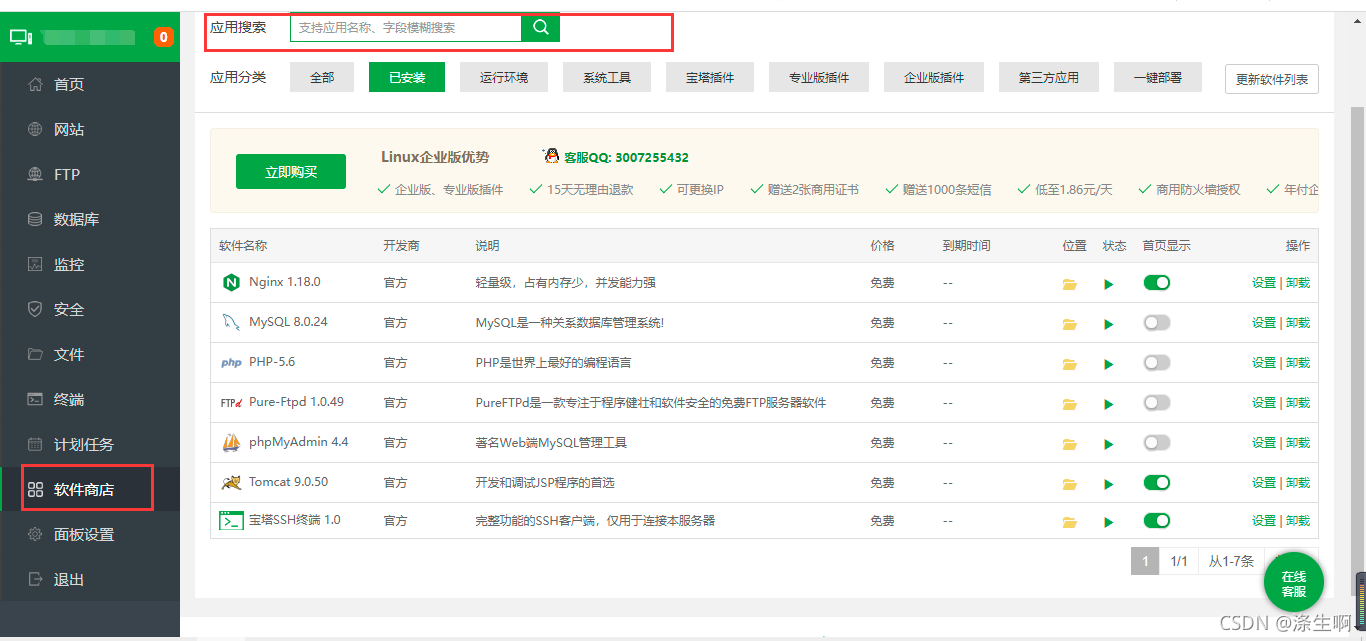
Task: Toggle Tomcat homepage display switch
Action: click(x=1157, y=483)
